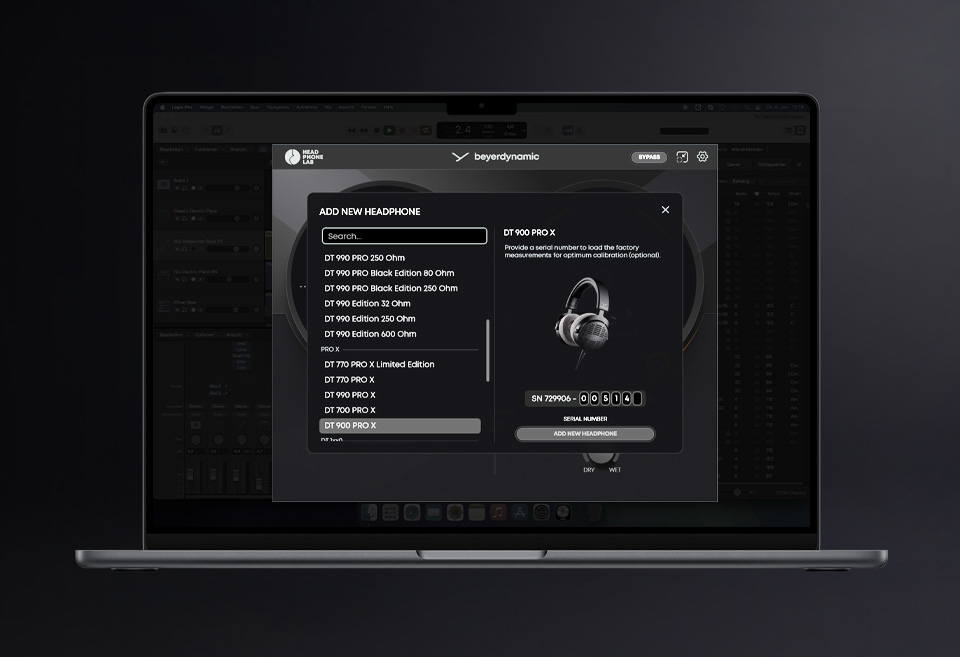Click the window resize icon beside the gear

pos(683,157)
